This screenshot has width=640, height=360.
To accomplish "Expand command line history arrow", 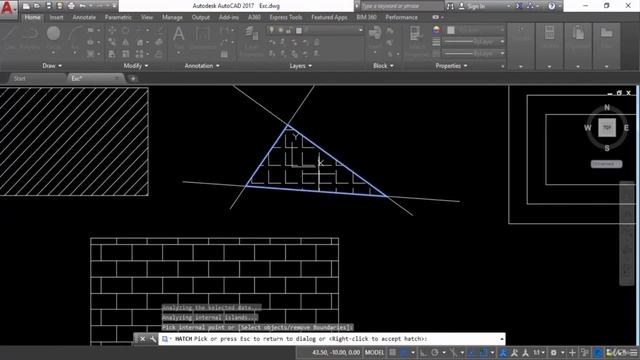I will click(502, 339).
